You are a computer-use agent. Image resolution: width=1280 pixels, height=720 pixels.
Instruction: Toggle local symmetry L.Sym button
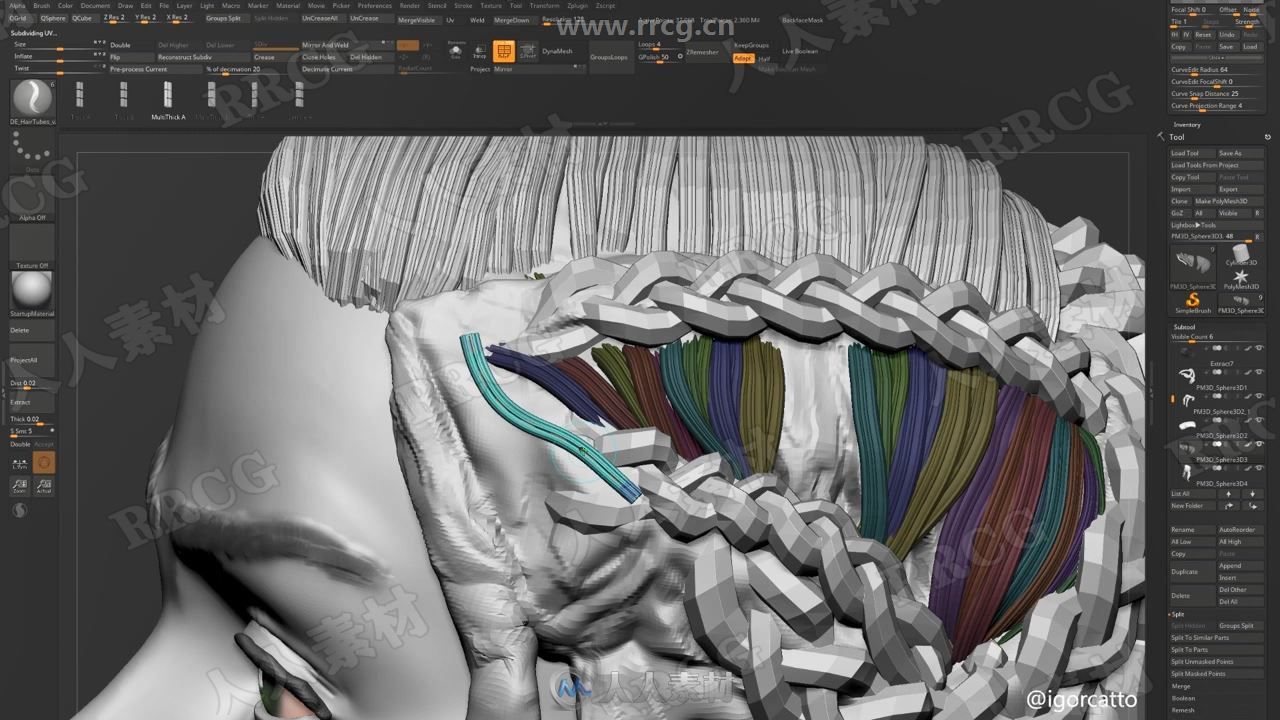point(20,462)
